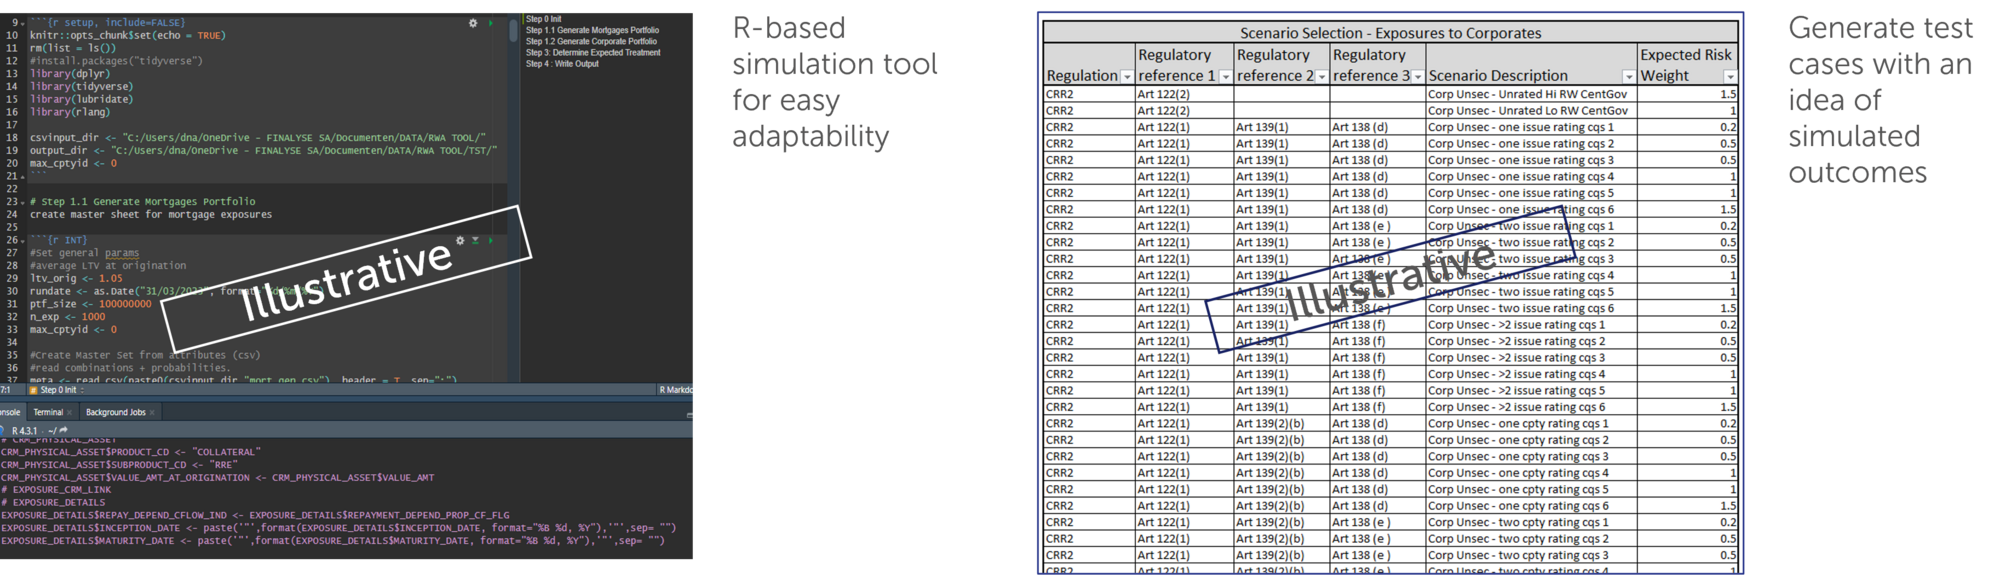2000x575 pixels.
Task: Jump to Step 4 : Write Output in outline
Action: tap(563, 64)
